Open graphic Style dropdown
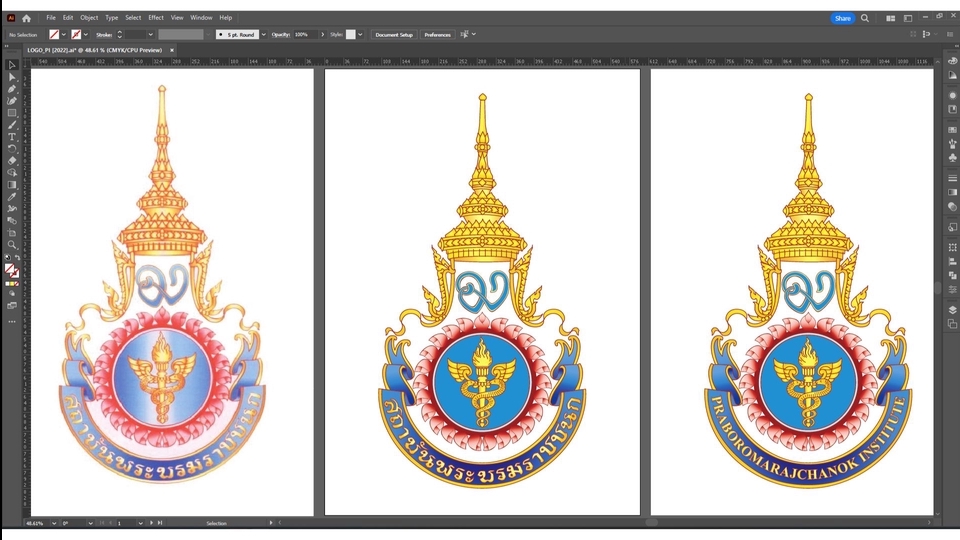The image size is (960, 540). pos(360,35)
